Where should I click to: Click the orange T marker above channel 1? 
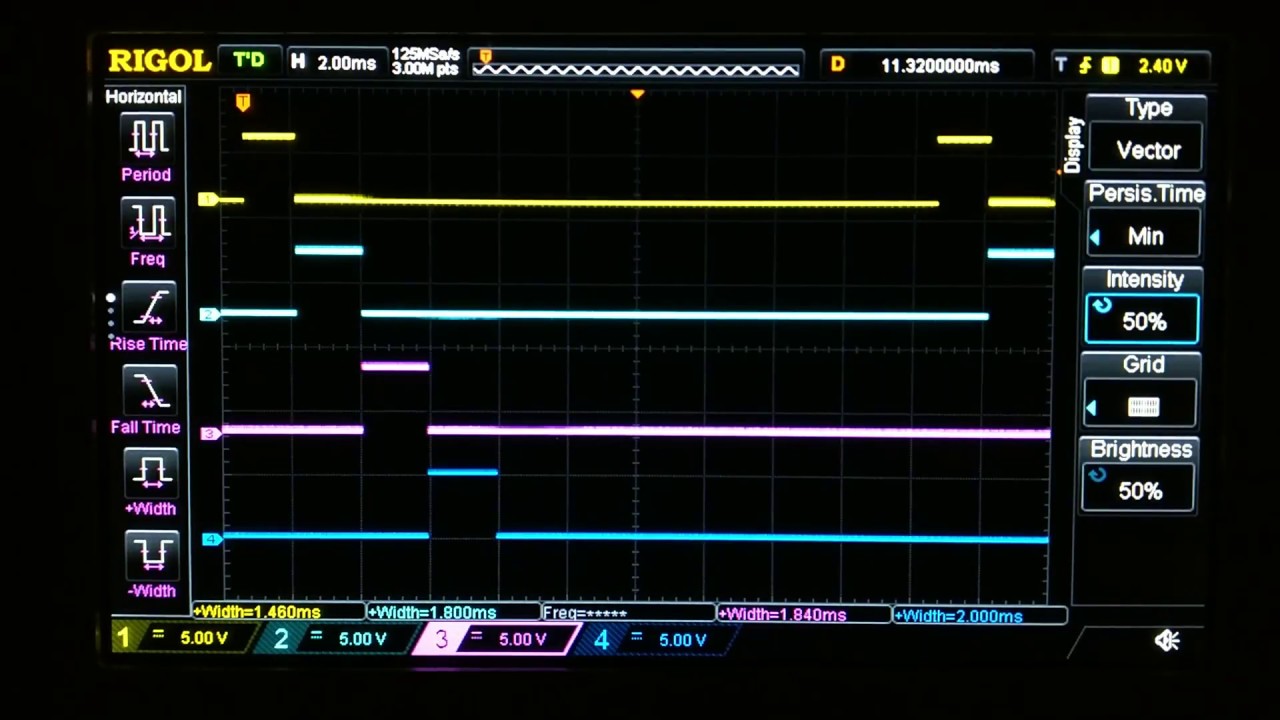coord(243,102)
